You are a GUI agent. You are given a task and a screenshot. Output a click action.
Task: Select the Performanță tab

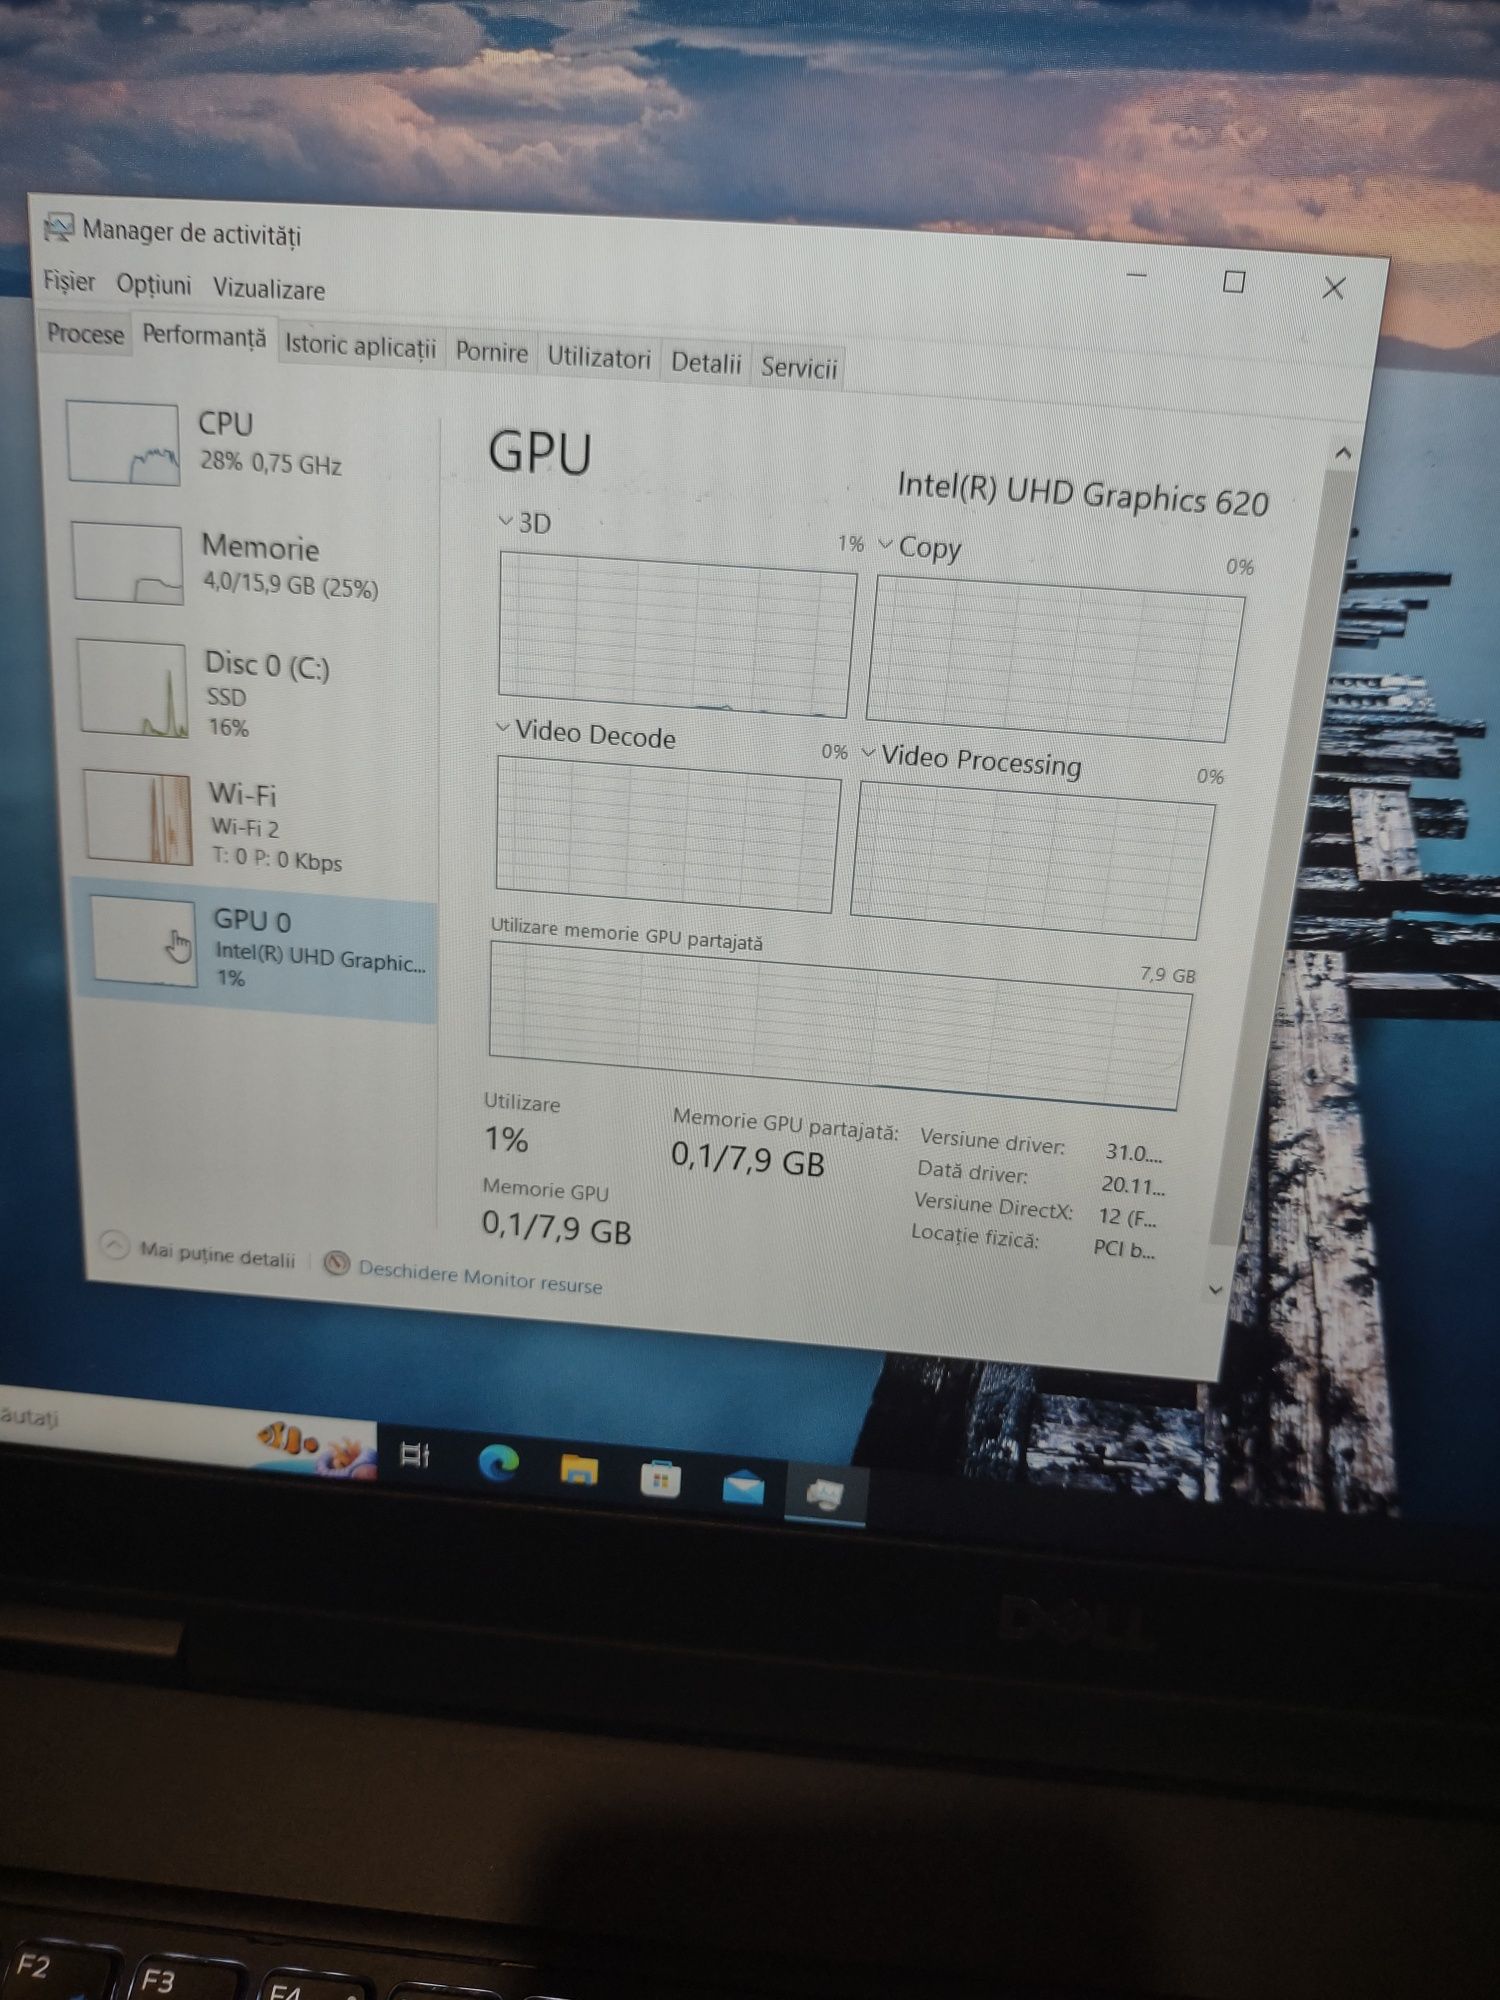pos(204,336)
